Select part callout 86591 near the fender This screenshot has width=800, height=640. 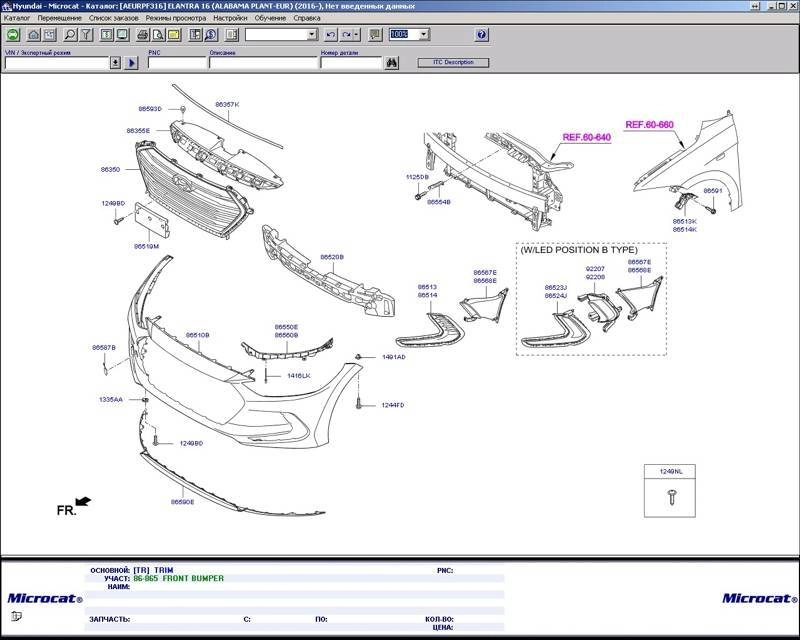[713, 191]
